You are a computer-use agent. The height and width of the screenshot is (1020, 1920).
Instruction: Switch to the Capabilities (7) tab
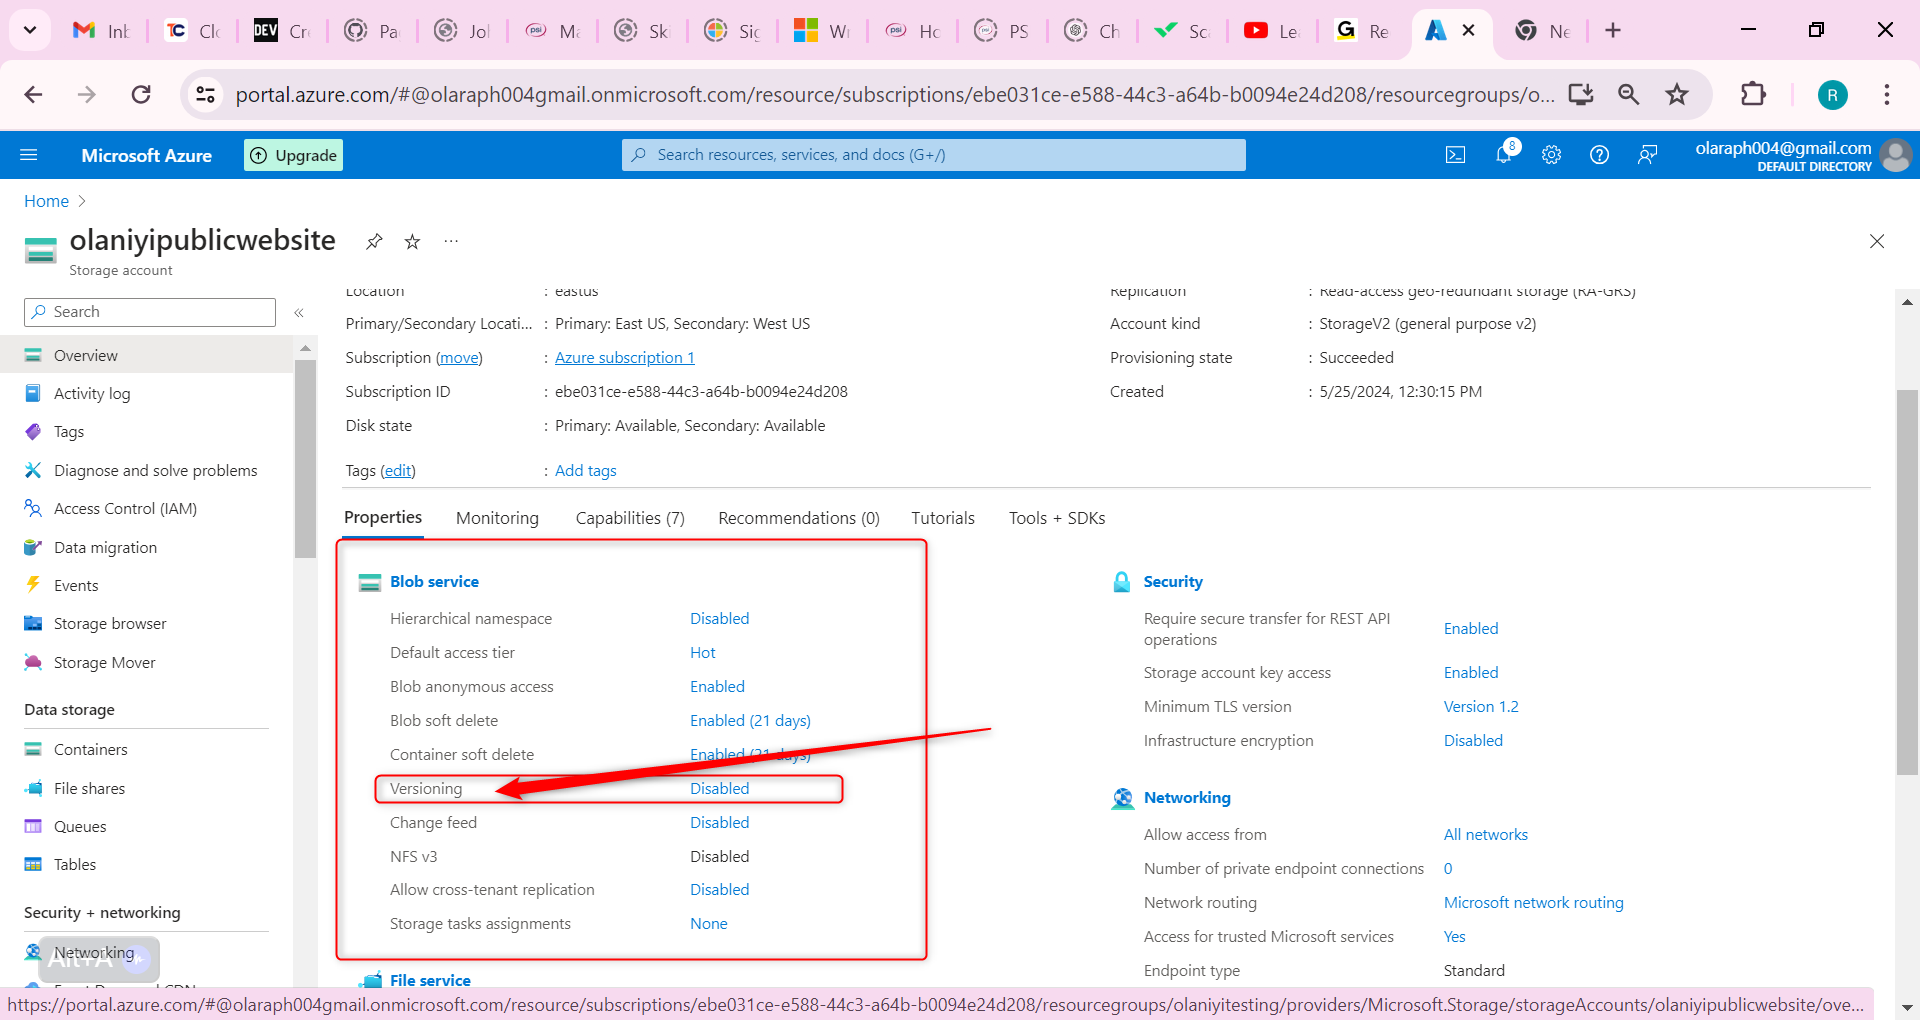click(x=629, y=518)
